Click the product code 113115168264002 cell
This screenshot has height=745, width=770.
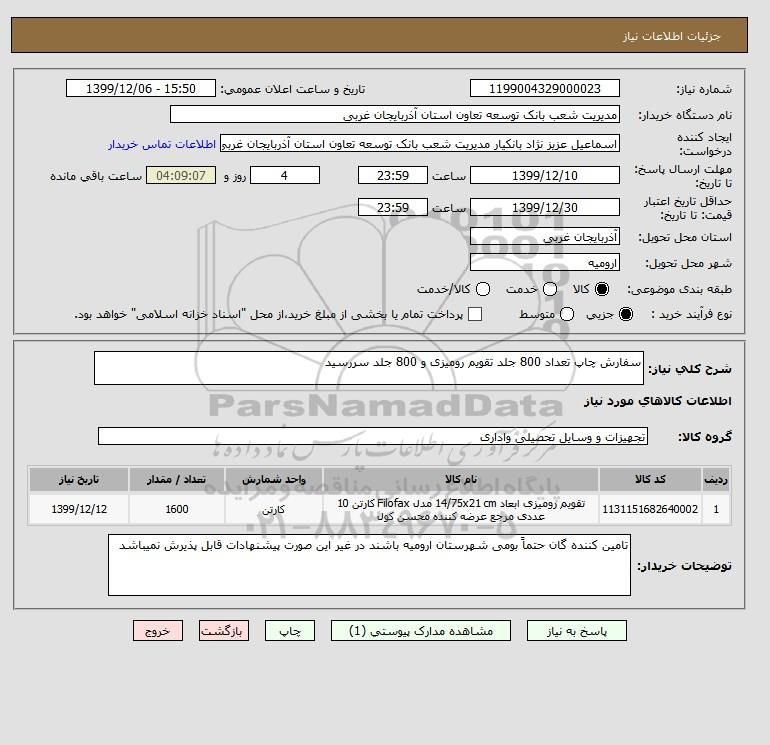click(x=650, y=509)
